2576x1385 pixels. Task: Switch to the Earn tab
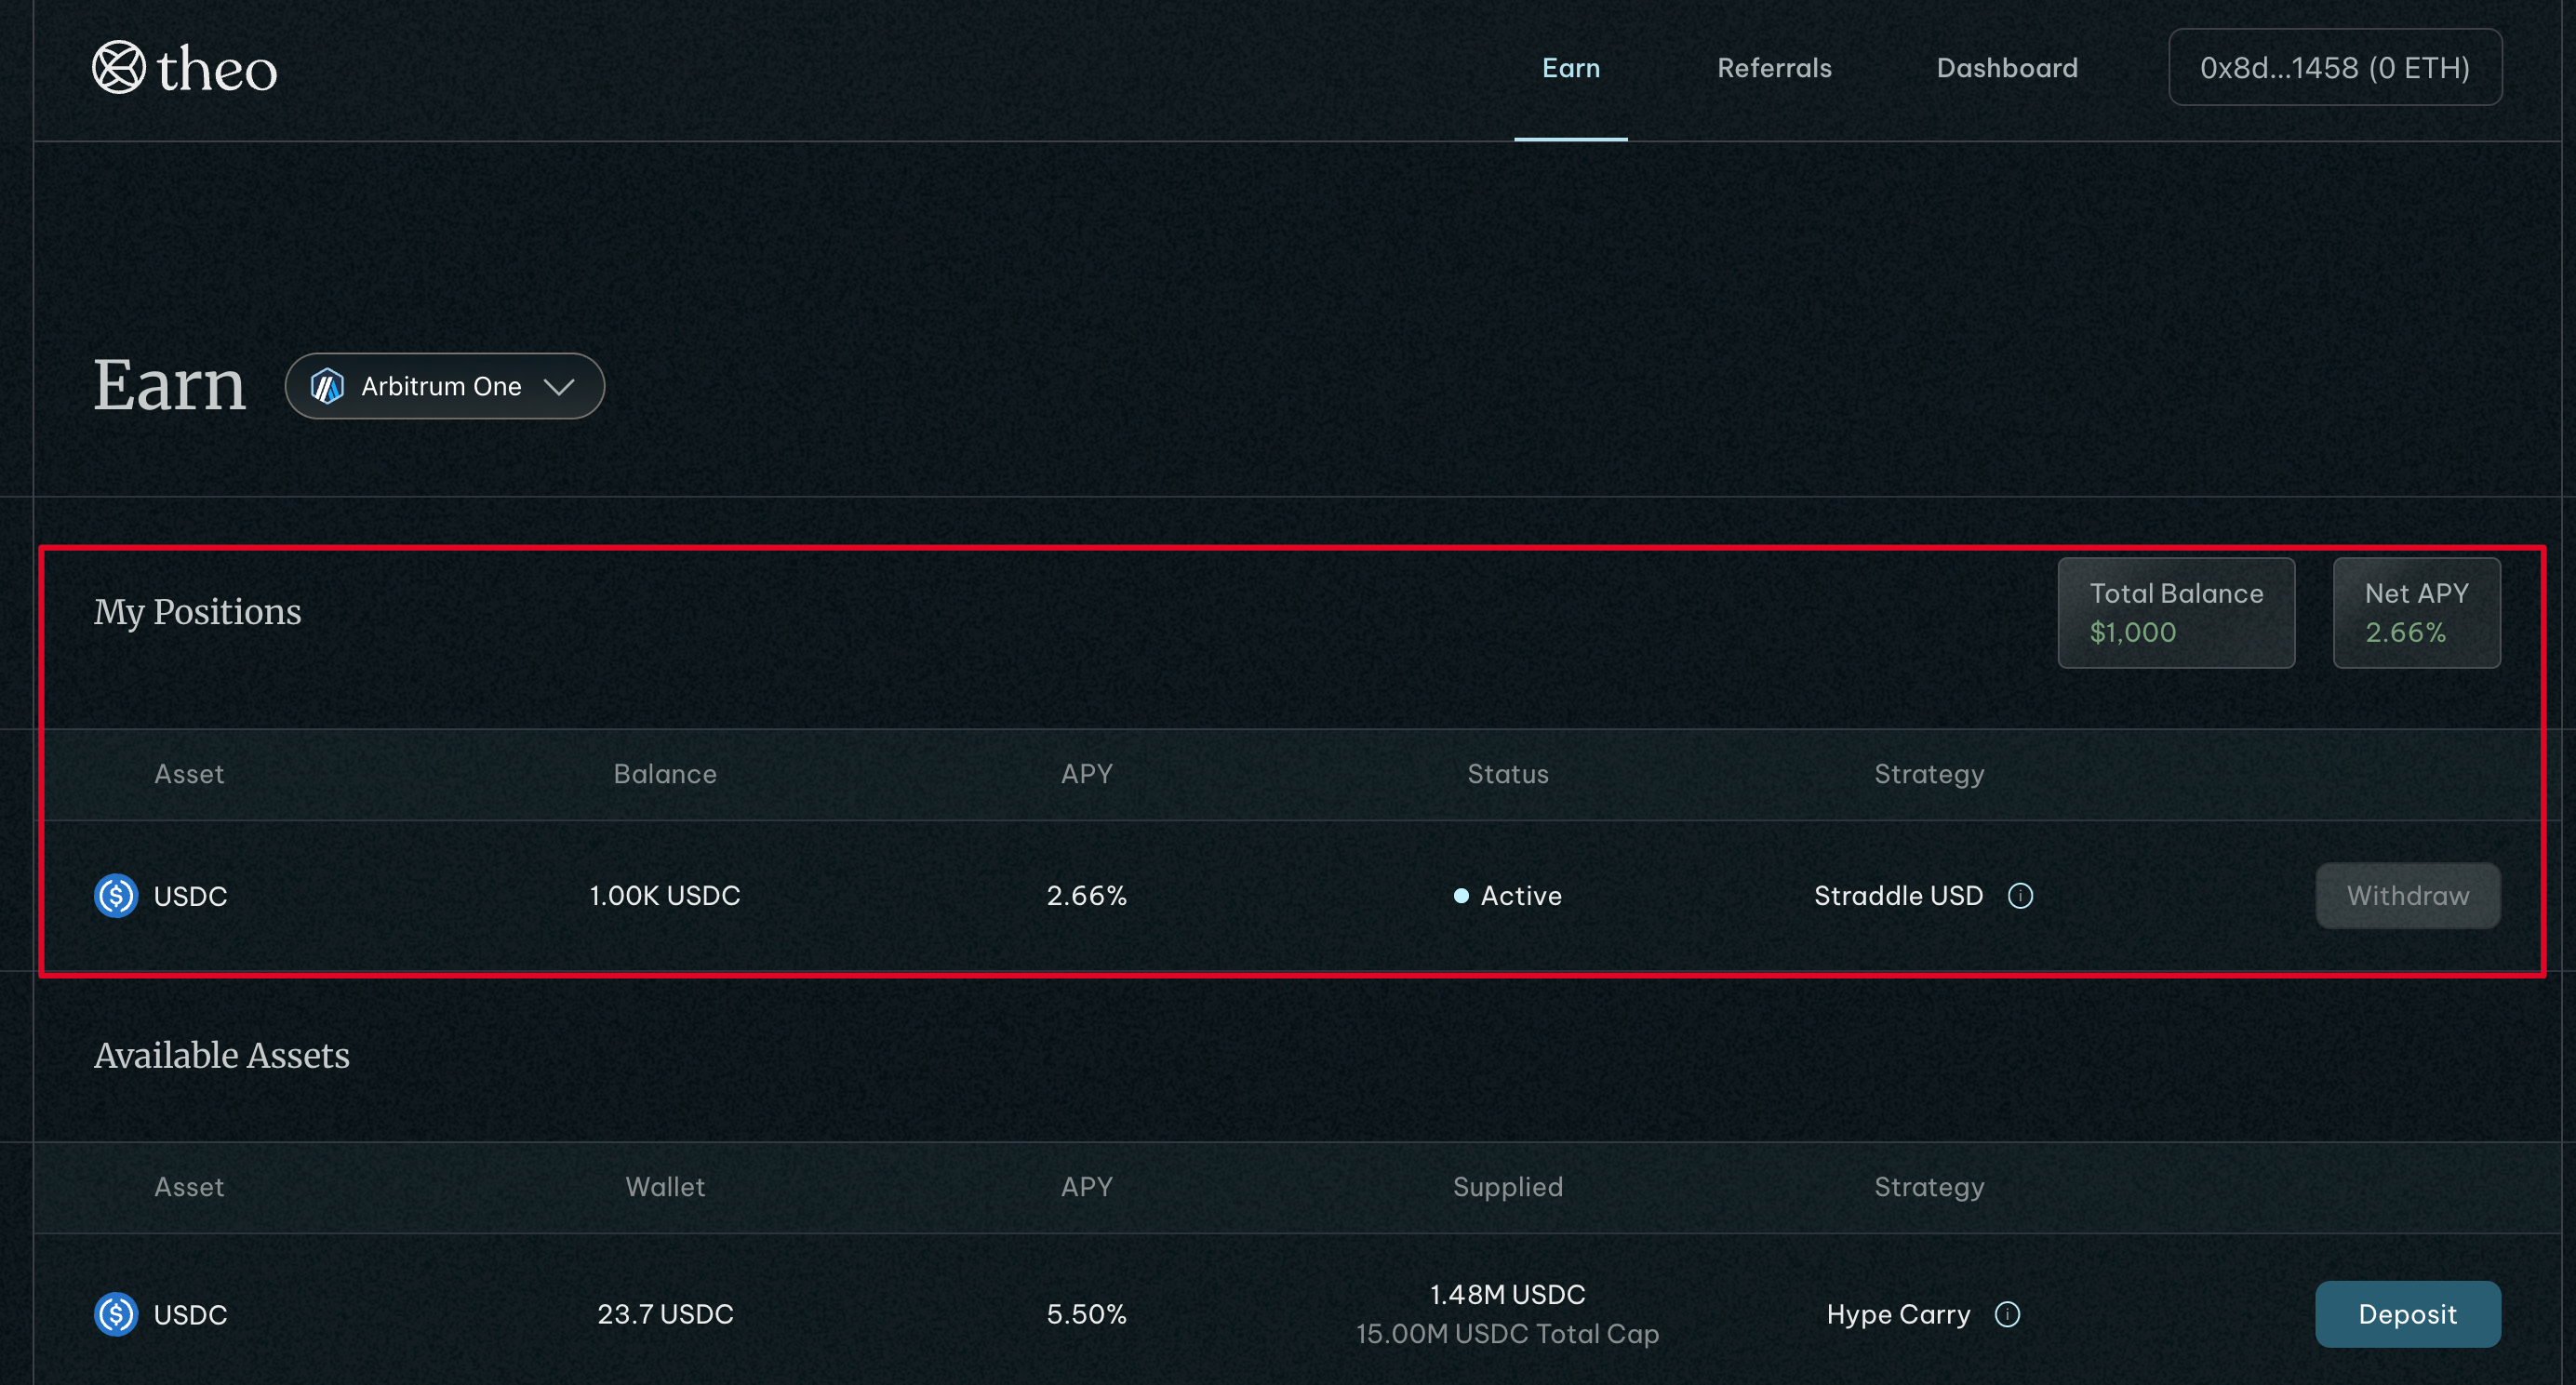point(1570,68)
